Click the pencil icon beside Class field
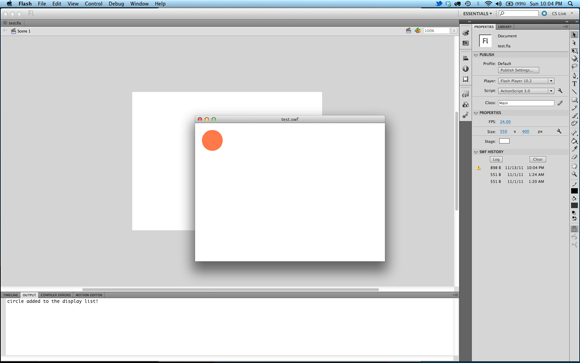The height and width of the screenshot is (363, 580). tap(560, 103)
